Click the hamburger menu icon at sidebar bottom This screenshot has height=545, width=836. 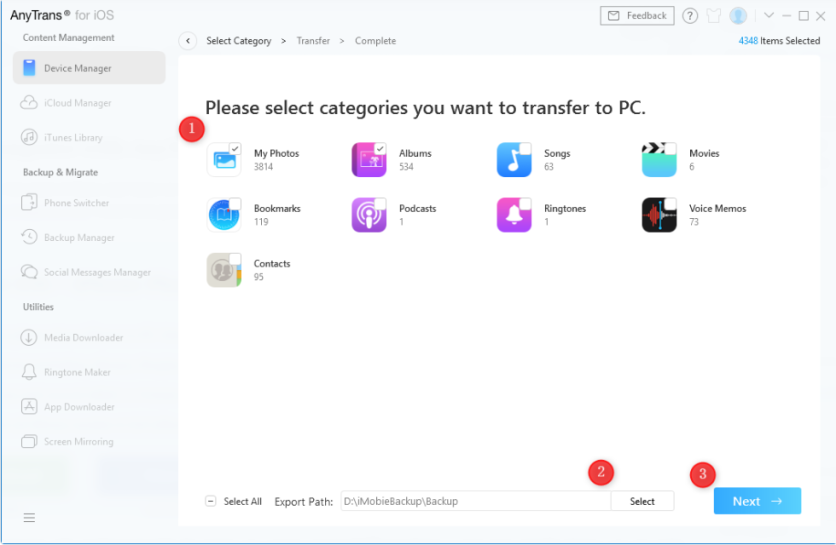[x=29, y=517]
